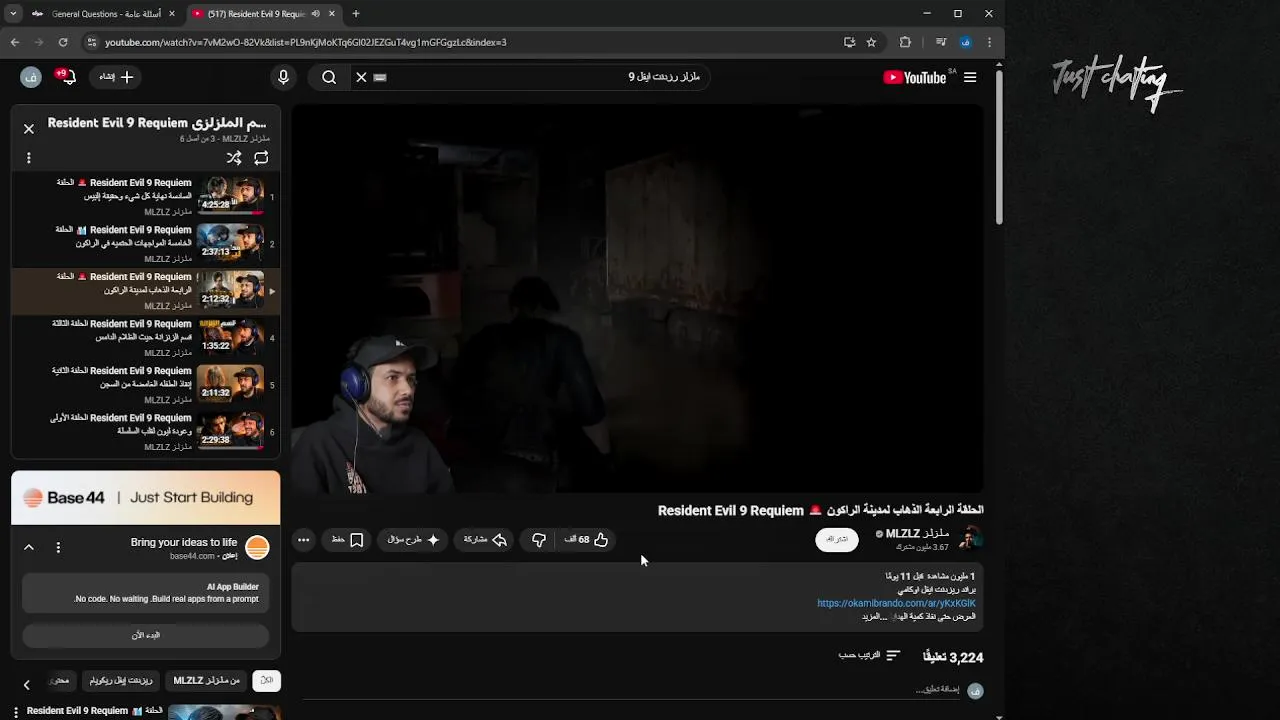Close the General Questions browser tab

click(x=172, y=14)
